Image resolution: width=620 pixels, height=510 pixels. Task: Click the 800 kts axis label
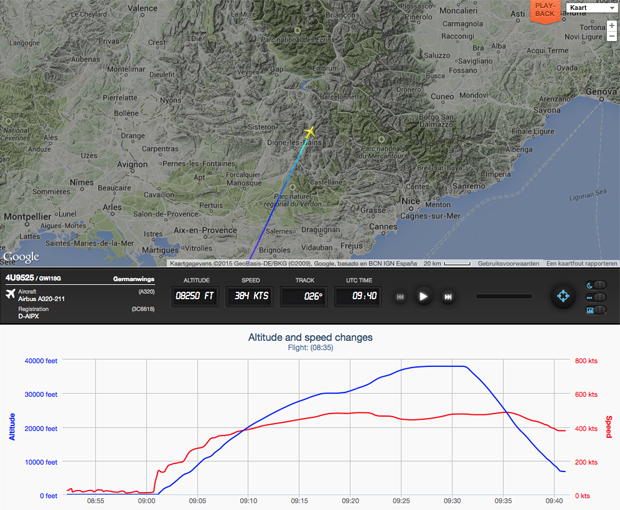(x=586, y=361)
